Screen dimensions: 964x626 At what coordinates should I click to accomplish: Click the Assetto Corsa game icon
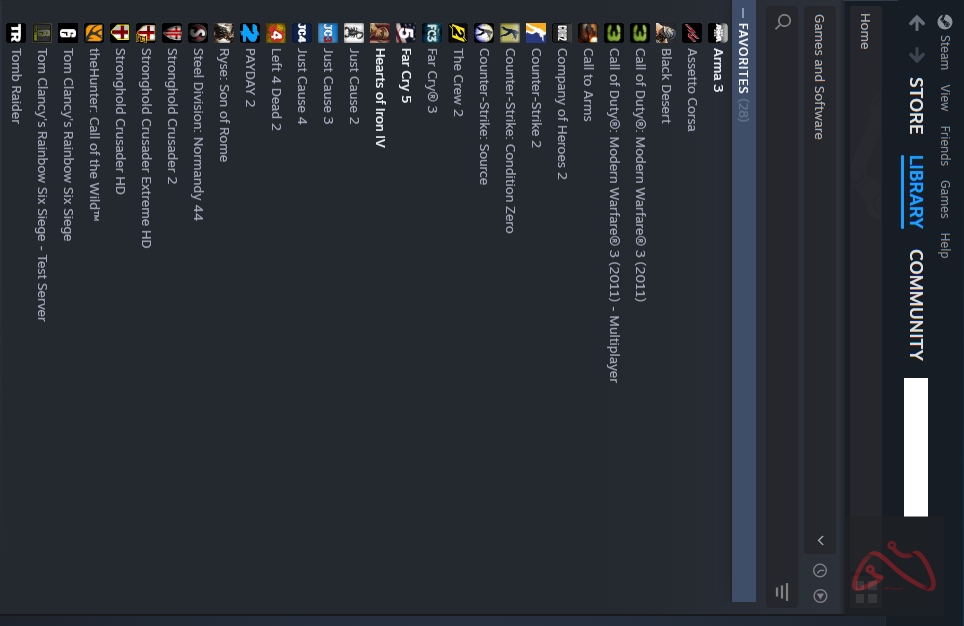pos(691,33)
